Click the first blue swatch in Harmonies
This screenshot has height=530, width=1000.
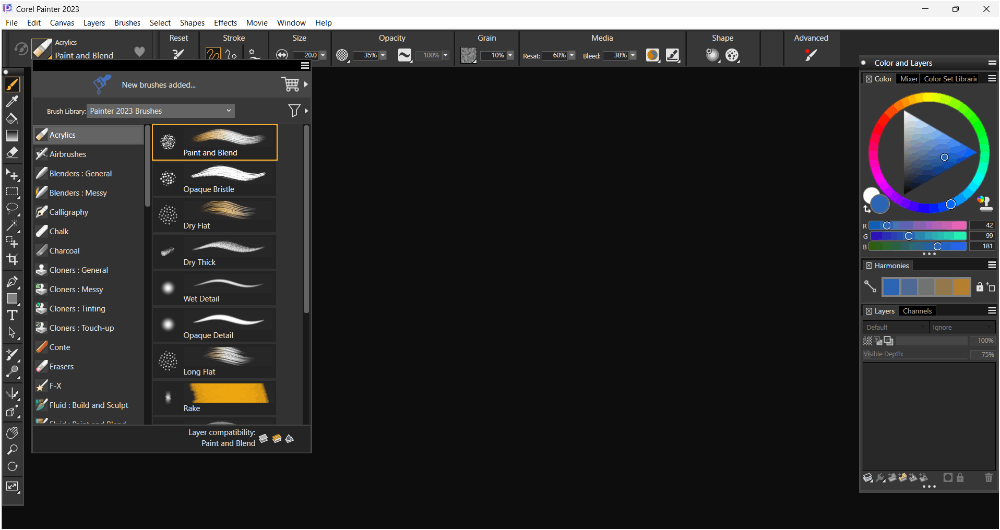890,287
